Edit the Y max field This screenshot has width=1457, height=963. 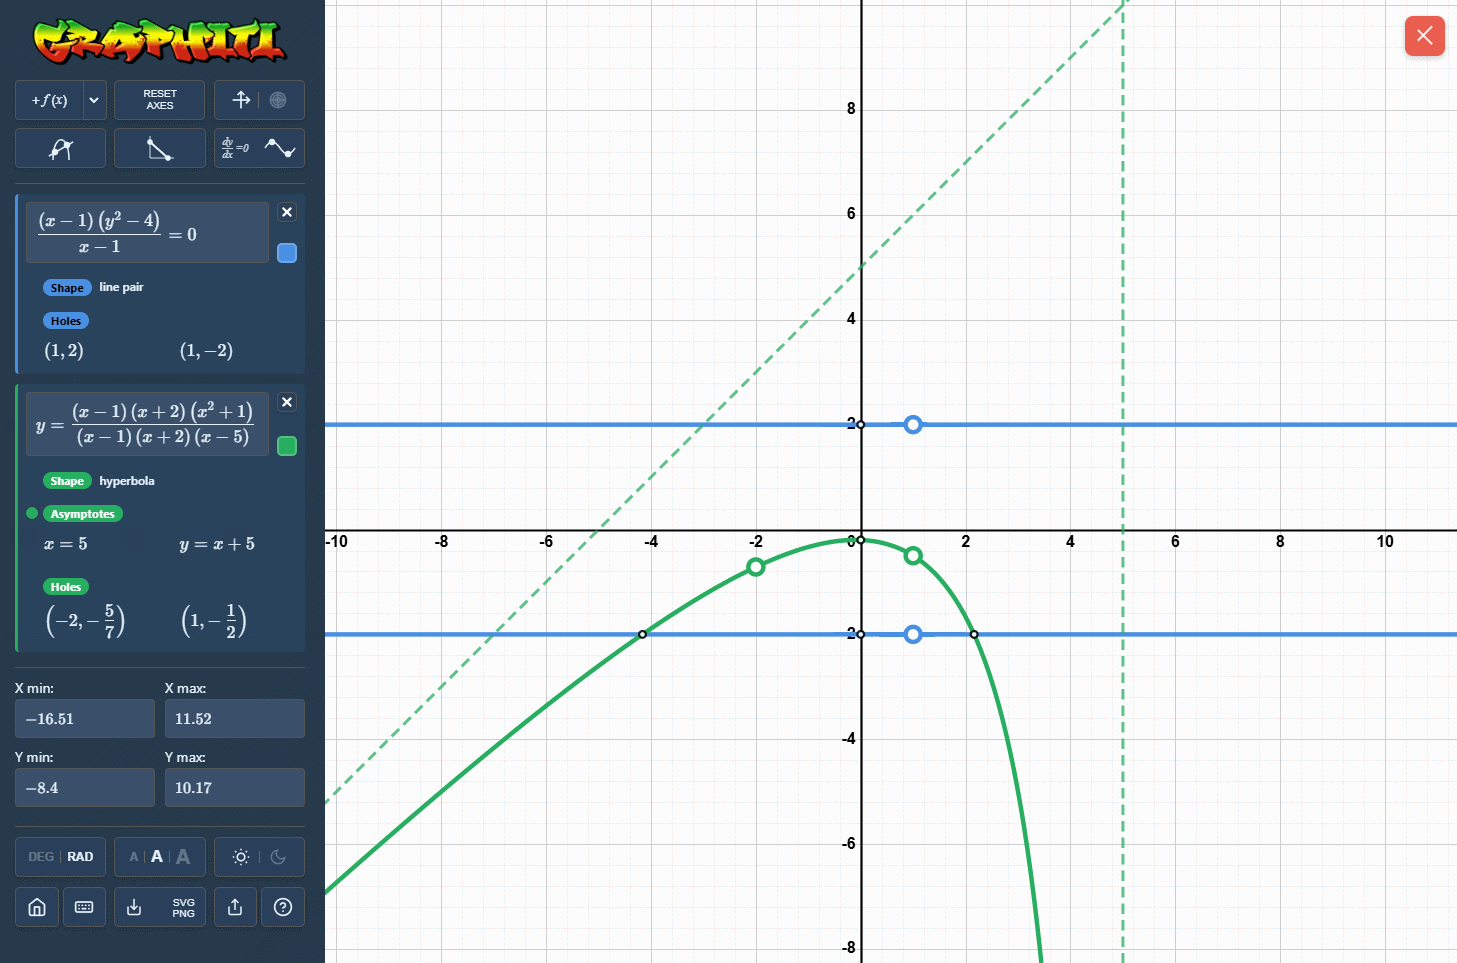click(x=235, y=788)
